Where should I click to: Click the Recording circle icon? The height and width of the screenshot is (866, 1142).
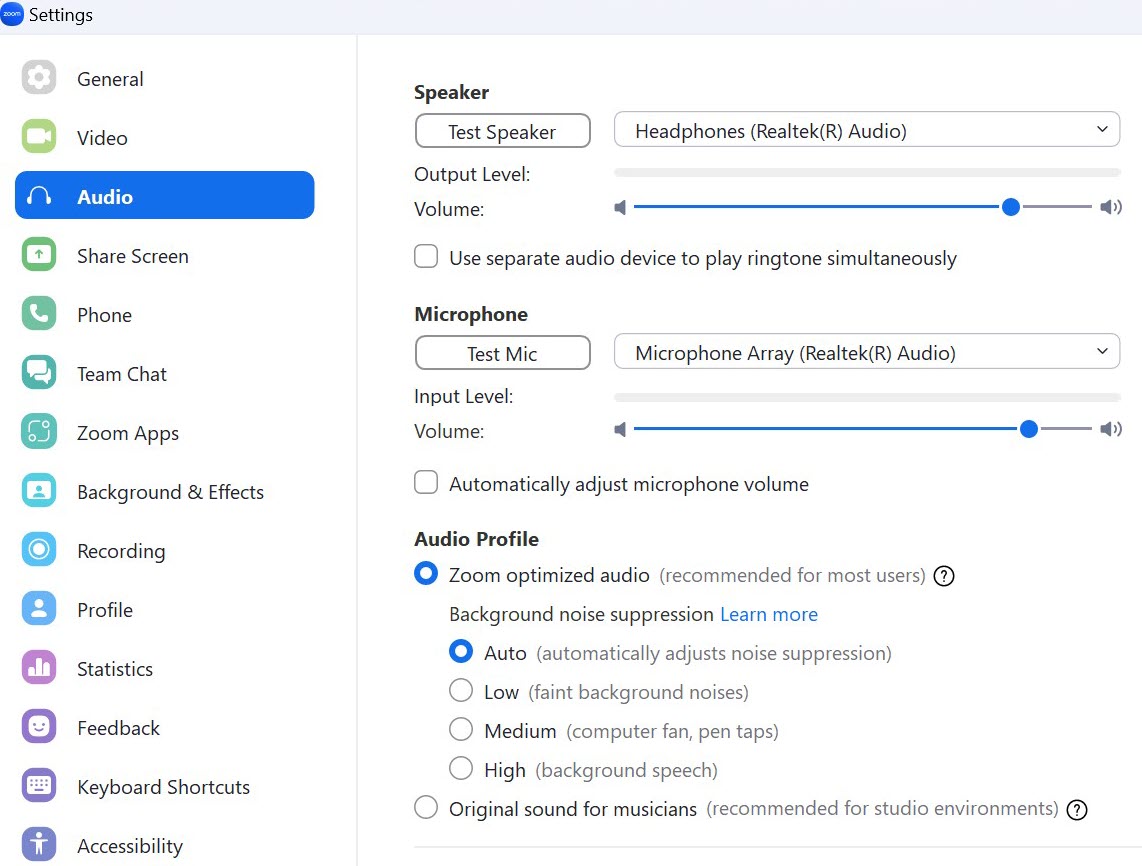[39, 550]
